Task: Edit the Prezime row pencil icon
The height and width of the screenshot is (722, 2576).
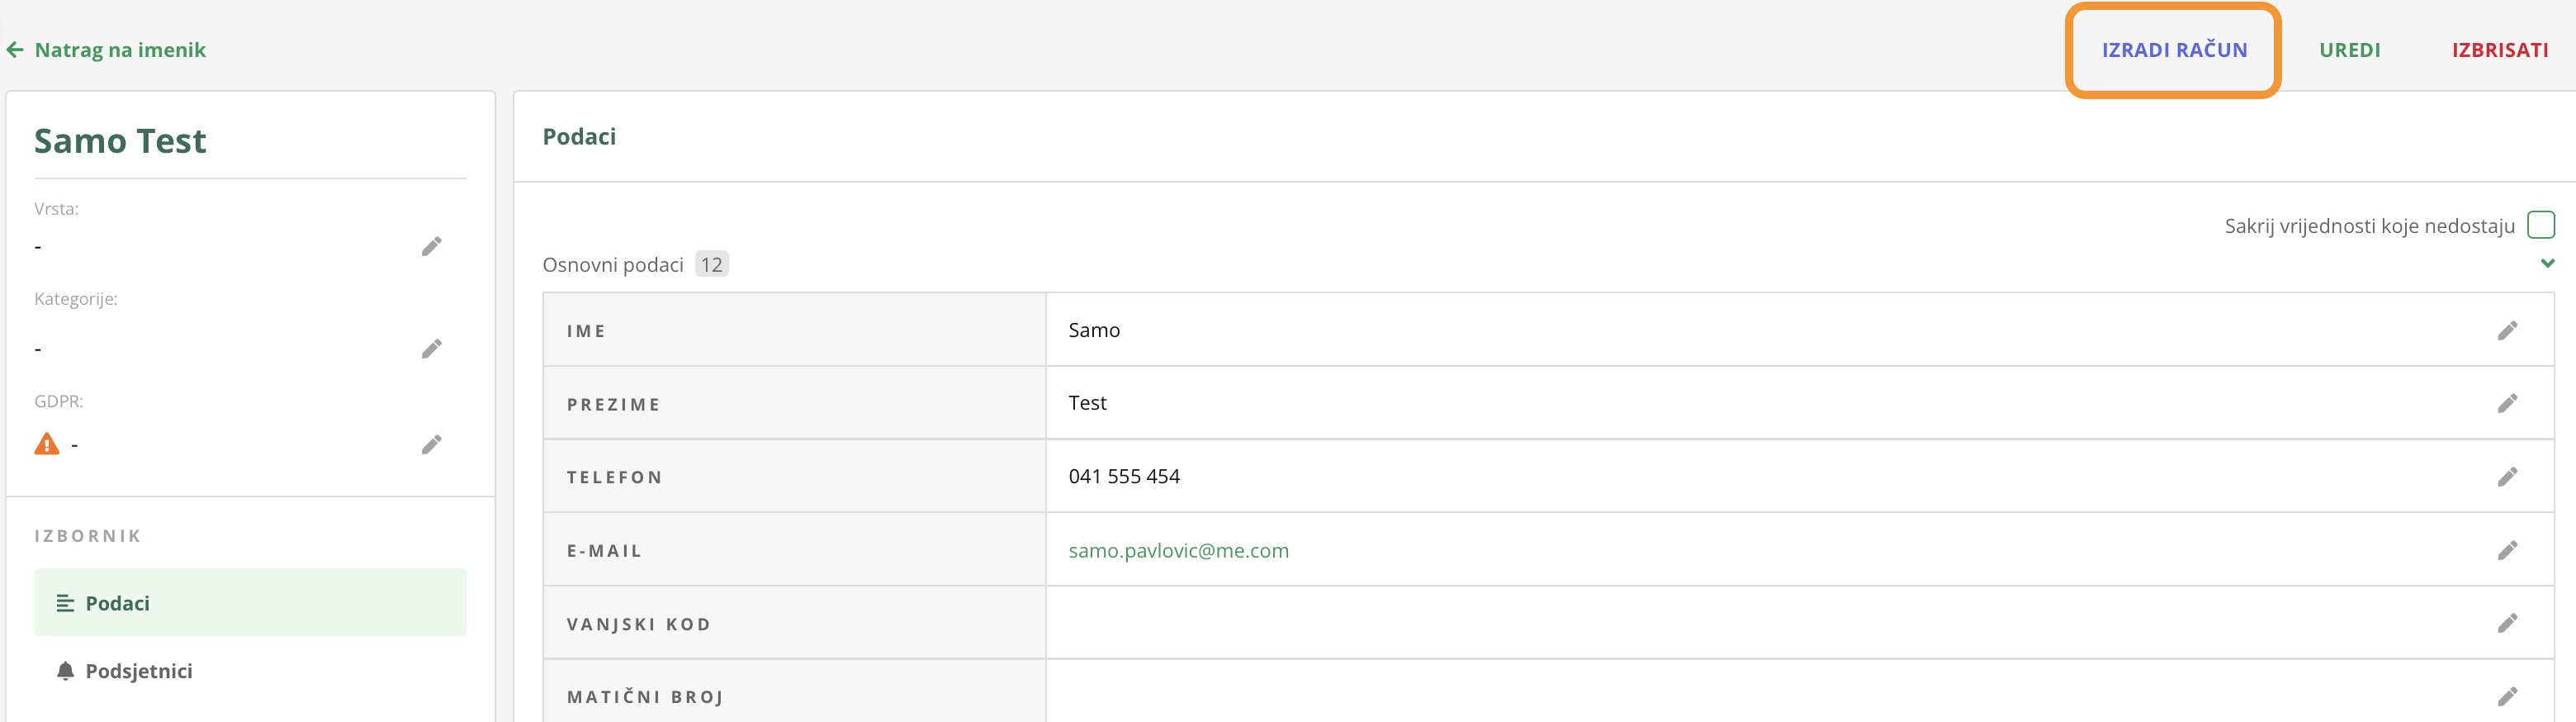Action: tap(2507, 403)
